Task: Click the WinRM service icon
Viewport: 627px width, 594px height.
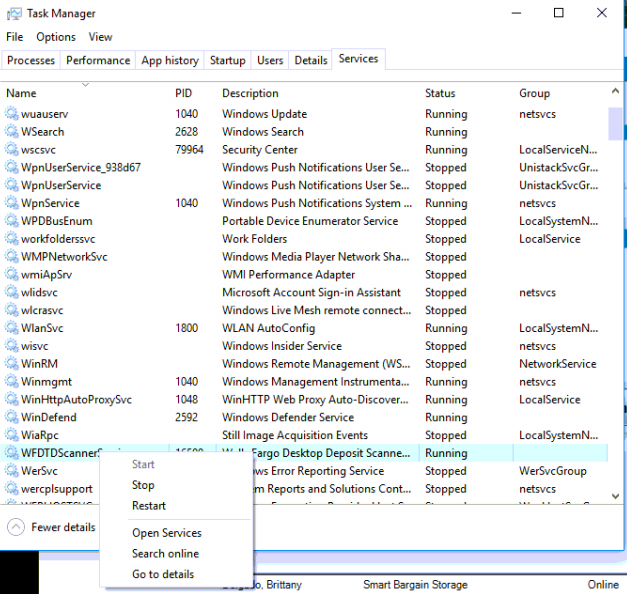Action: (12, 364)
